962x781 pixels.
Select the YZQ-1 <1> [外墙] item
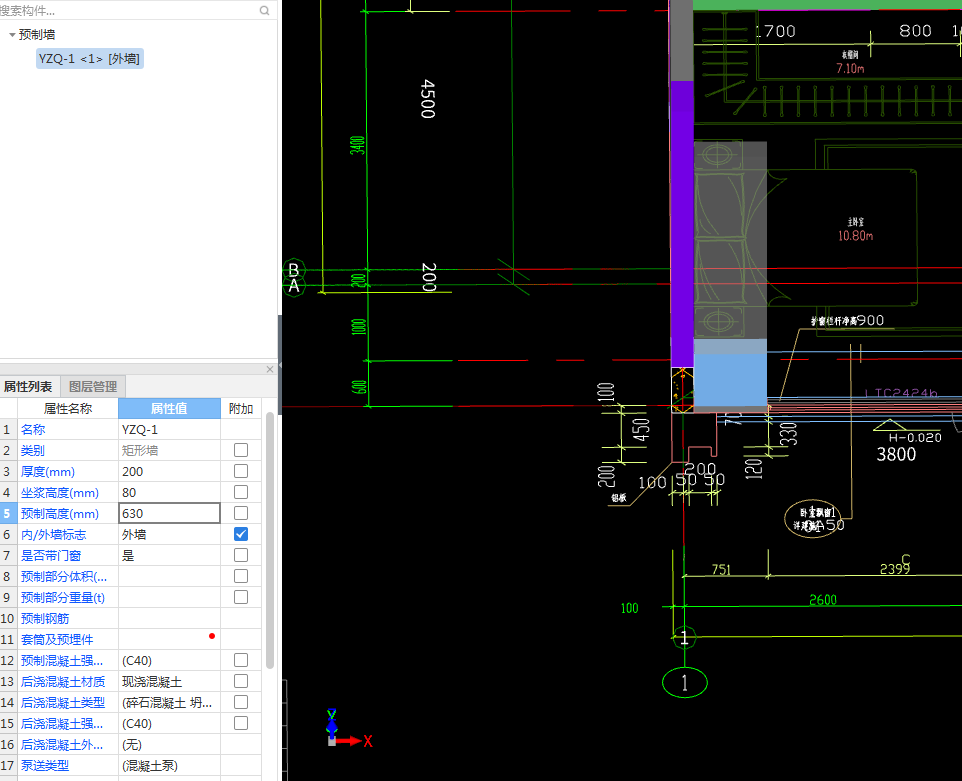click(90, 59)
